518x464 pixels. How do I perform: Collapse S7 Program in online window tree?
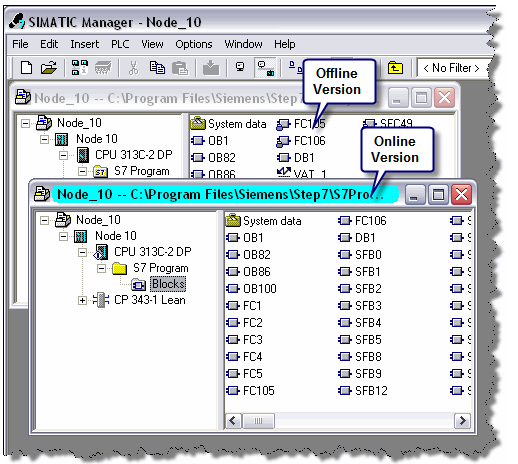point(101,268)
